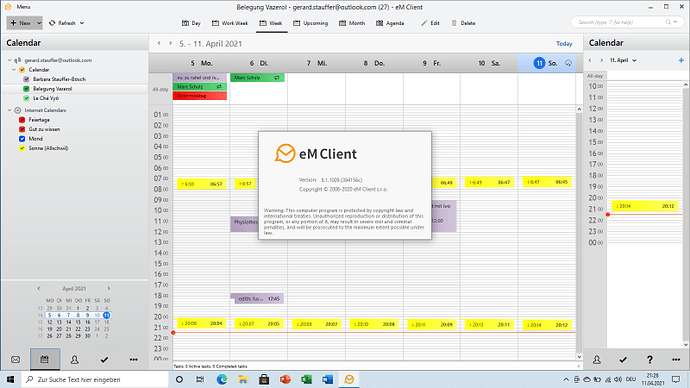Image resolution: width=690 pixels, height=388 pixels.
Task: Switch to Upcoming view
Action: click(x=311, y=23)
